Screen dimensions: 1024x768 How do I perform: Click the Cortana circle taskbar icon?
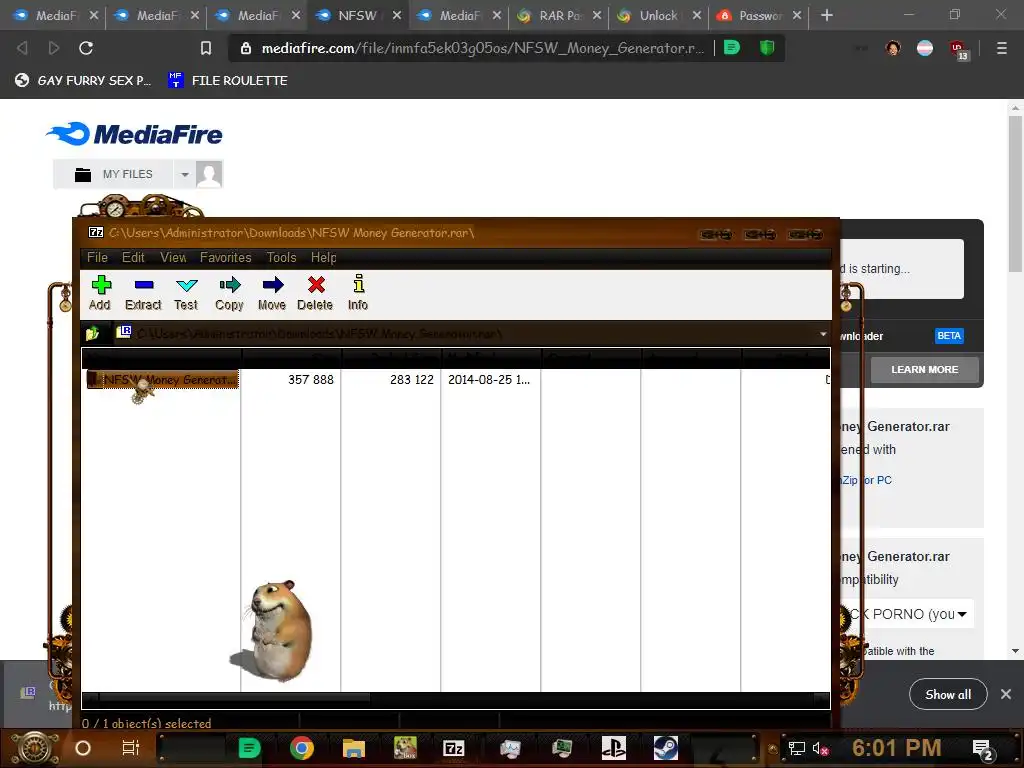pyautogui.click(x=83, y=748)
